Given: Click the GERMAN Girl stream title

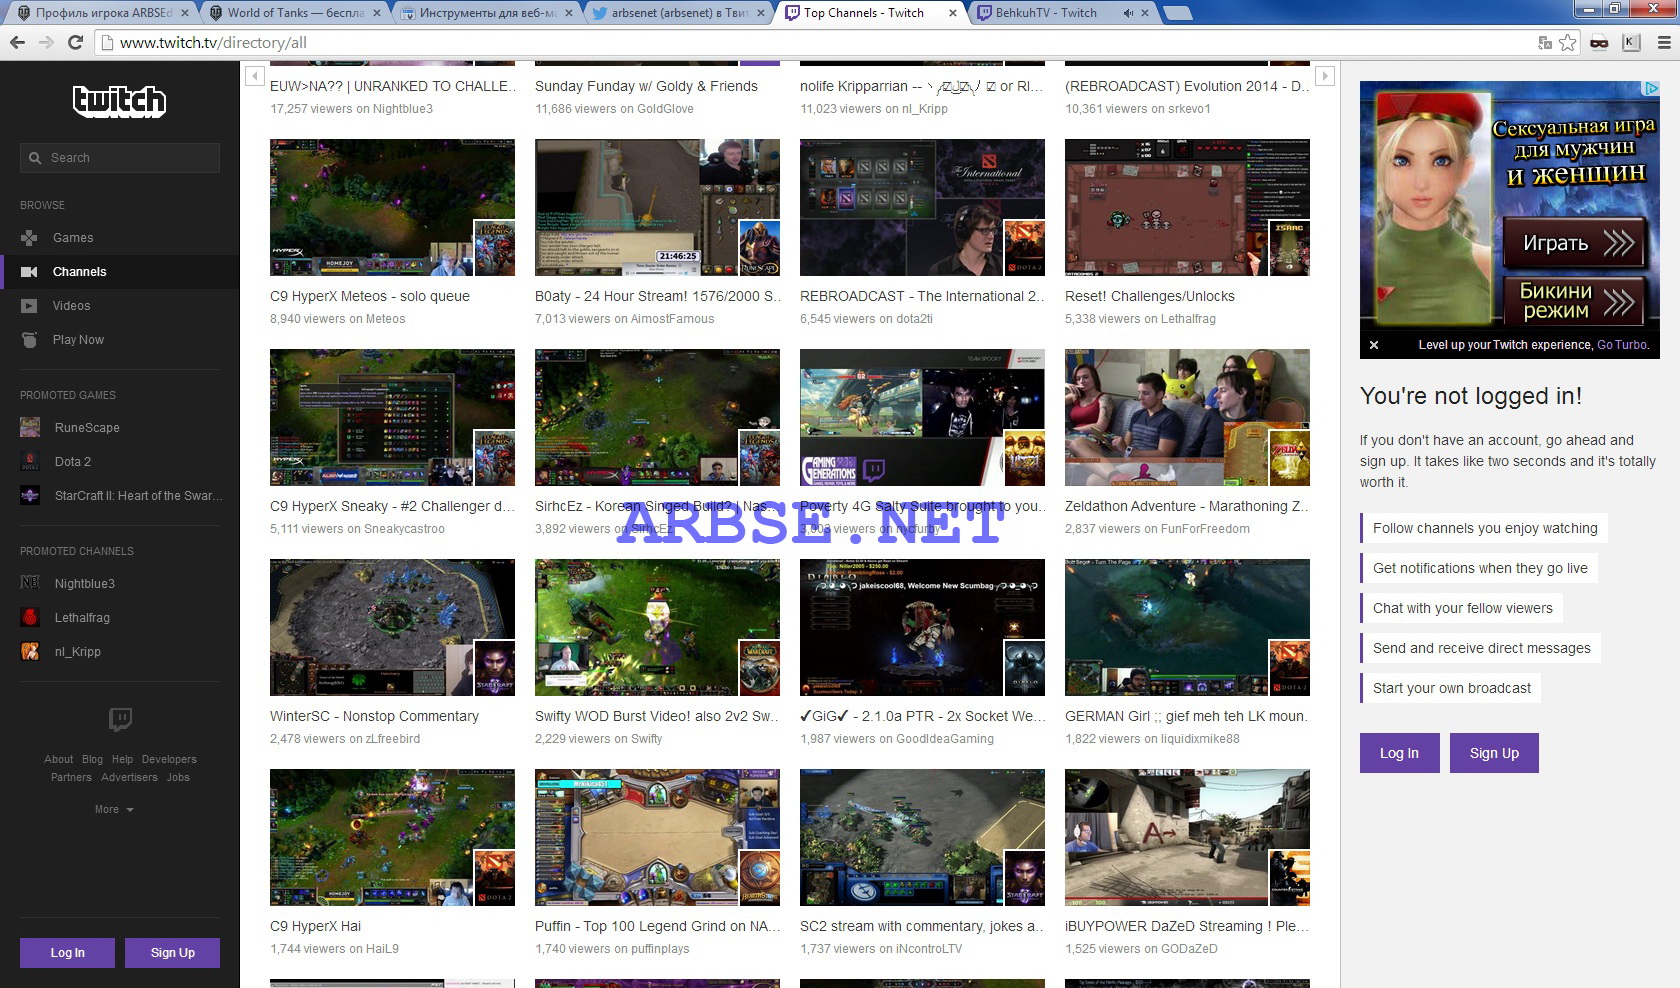Looking at the screenshot, I should [1186, 717].
